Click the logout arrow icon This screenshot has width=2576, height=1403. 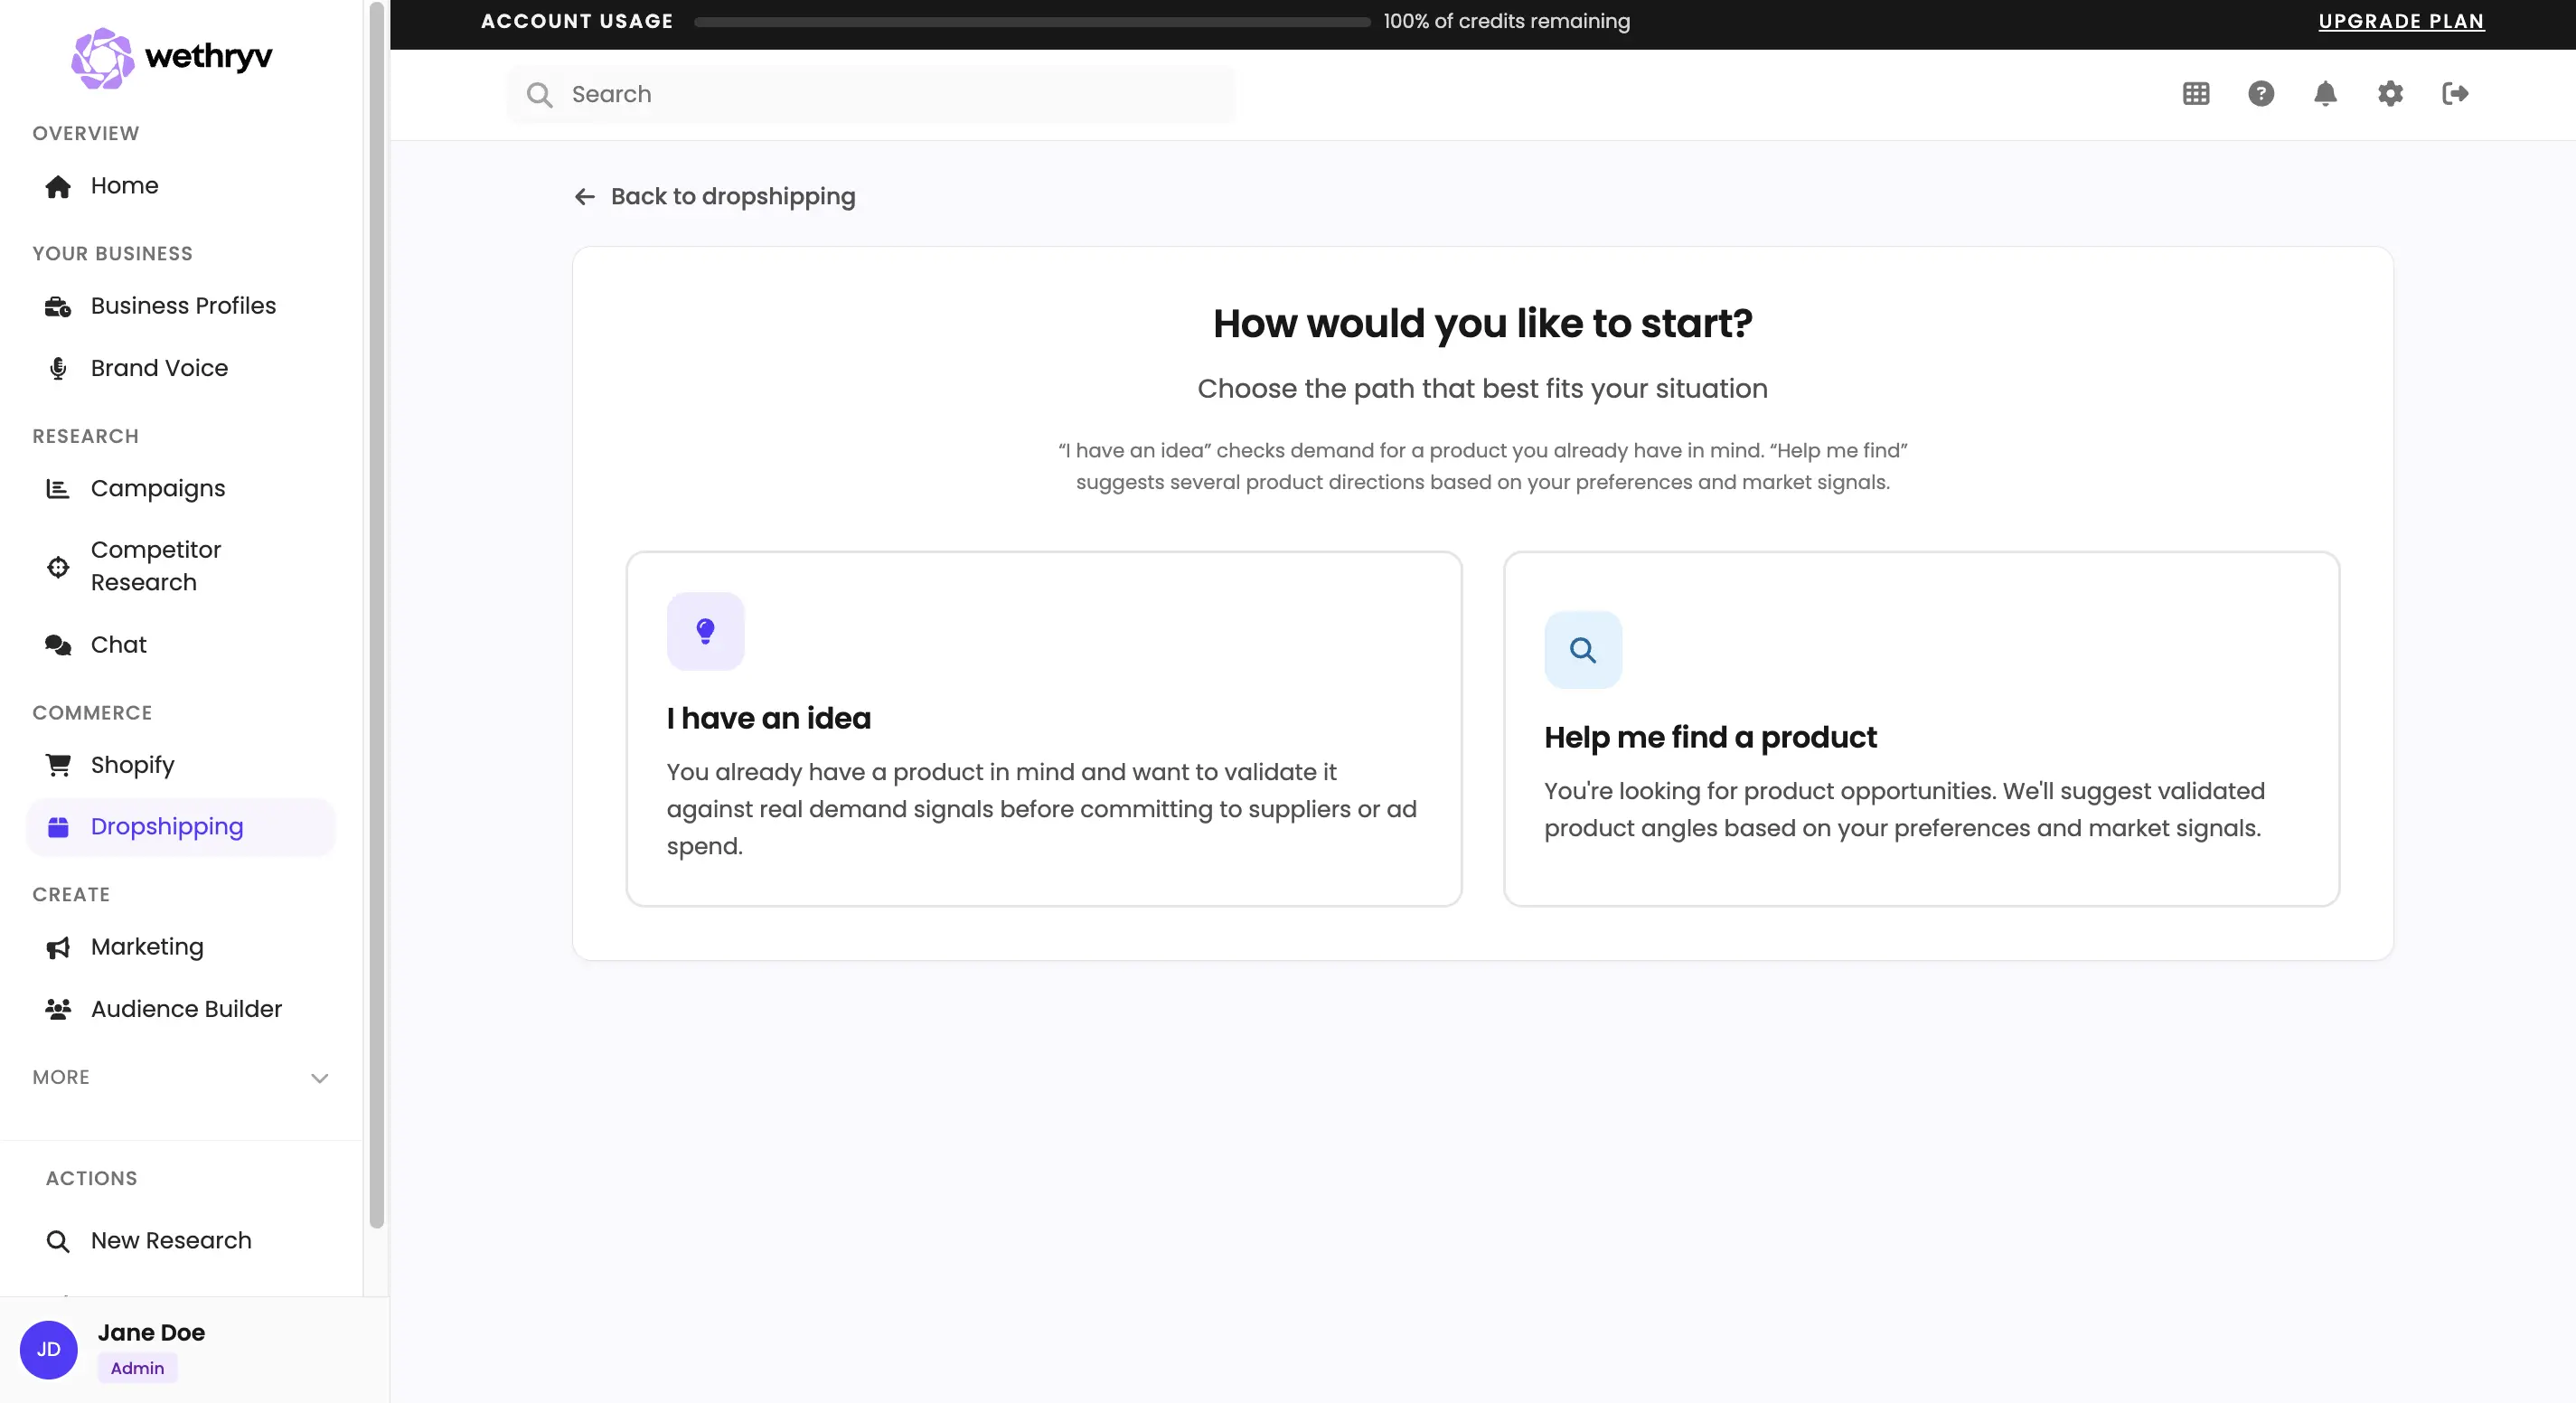(2455, 94)
